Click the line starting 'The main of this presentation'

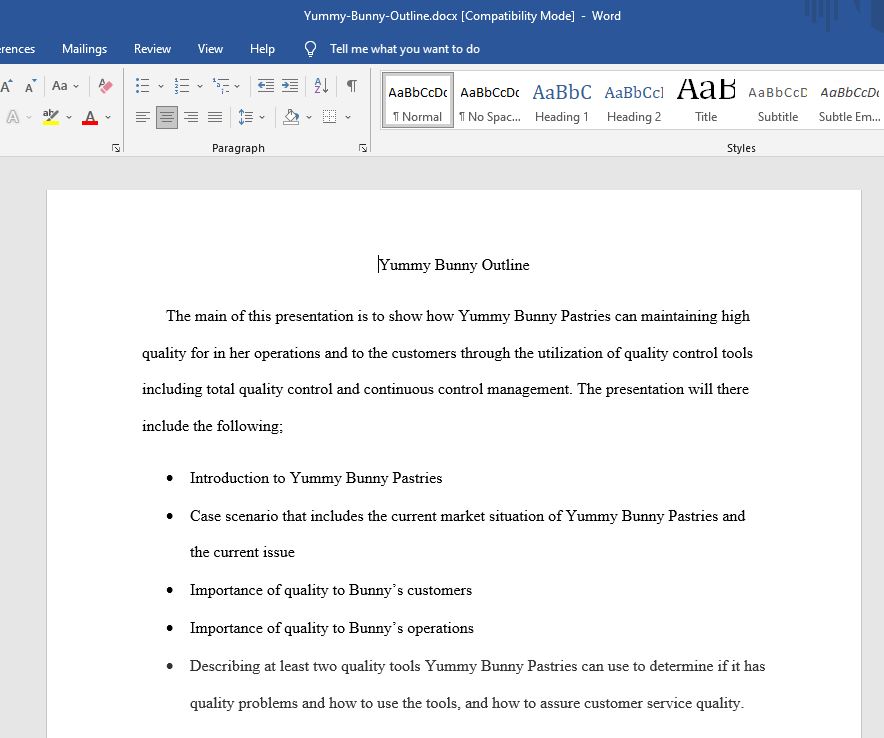458,316
